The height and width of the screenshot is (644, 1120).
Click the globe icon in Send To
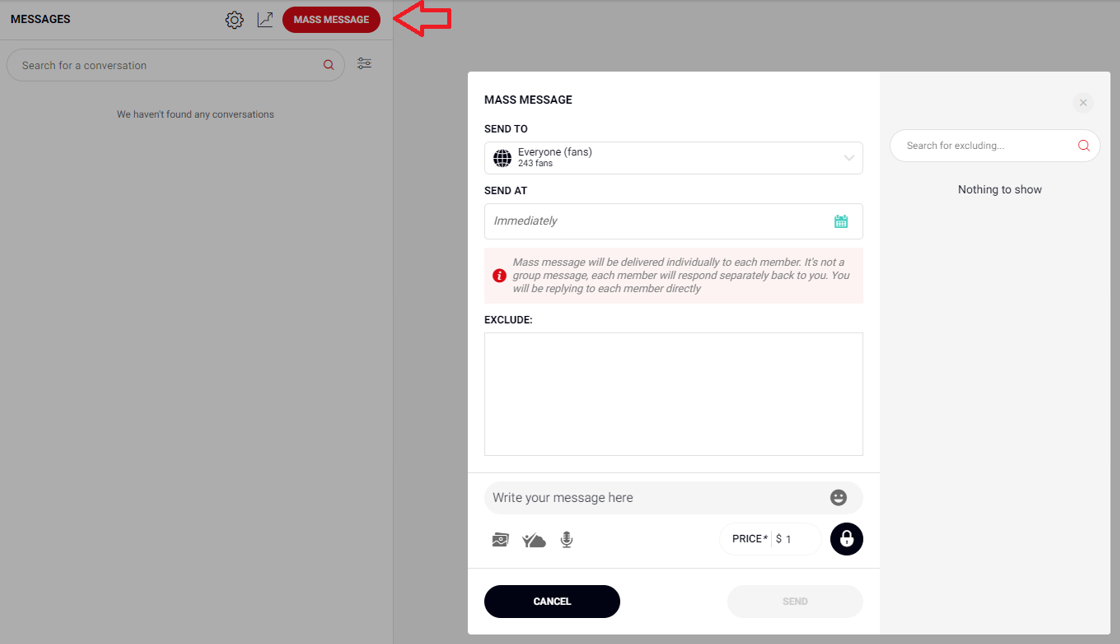pos(503,158)
